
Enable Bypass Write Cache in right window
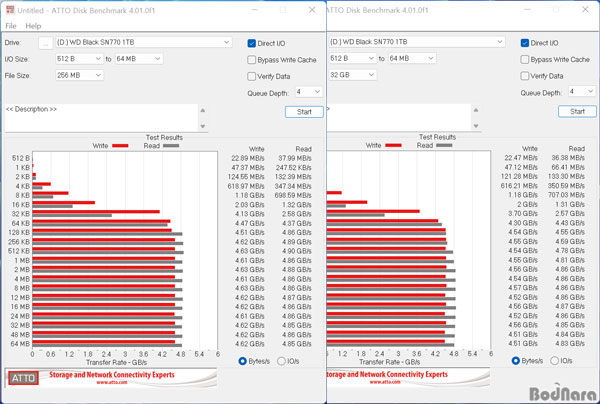pyautogui.click(x=525, y=59)
